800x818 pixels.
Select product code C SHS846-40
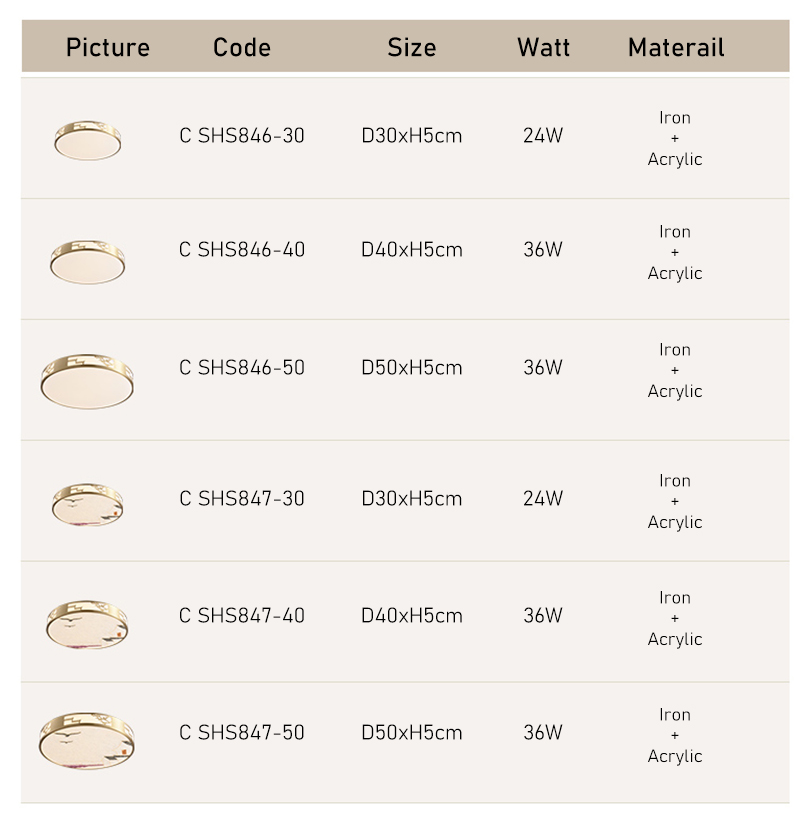click(242, 250)
